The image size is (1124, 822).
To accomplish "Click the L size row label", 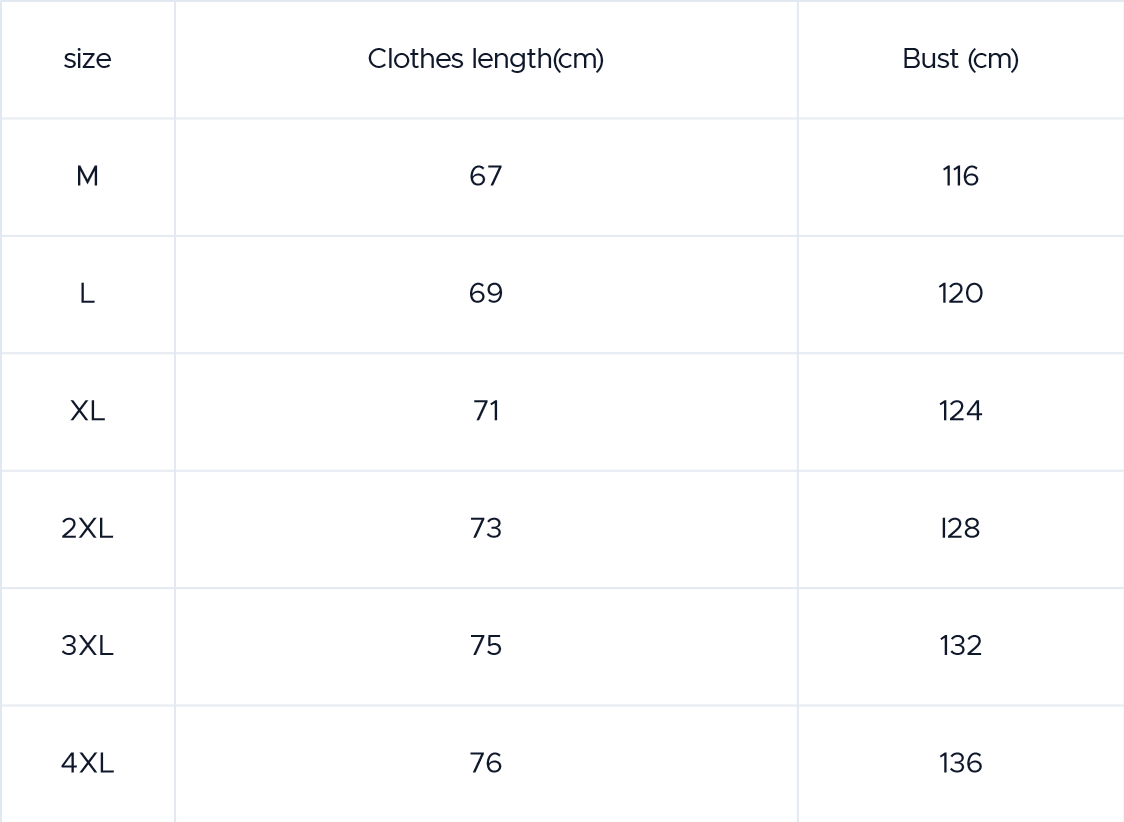I will tap(87, 294).
